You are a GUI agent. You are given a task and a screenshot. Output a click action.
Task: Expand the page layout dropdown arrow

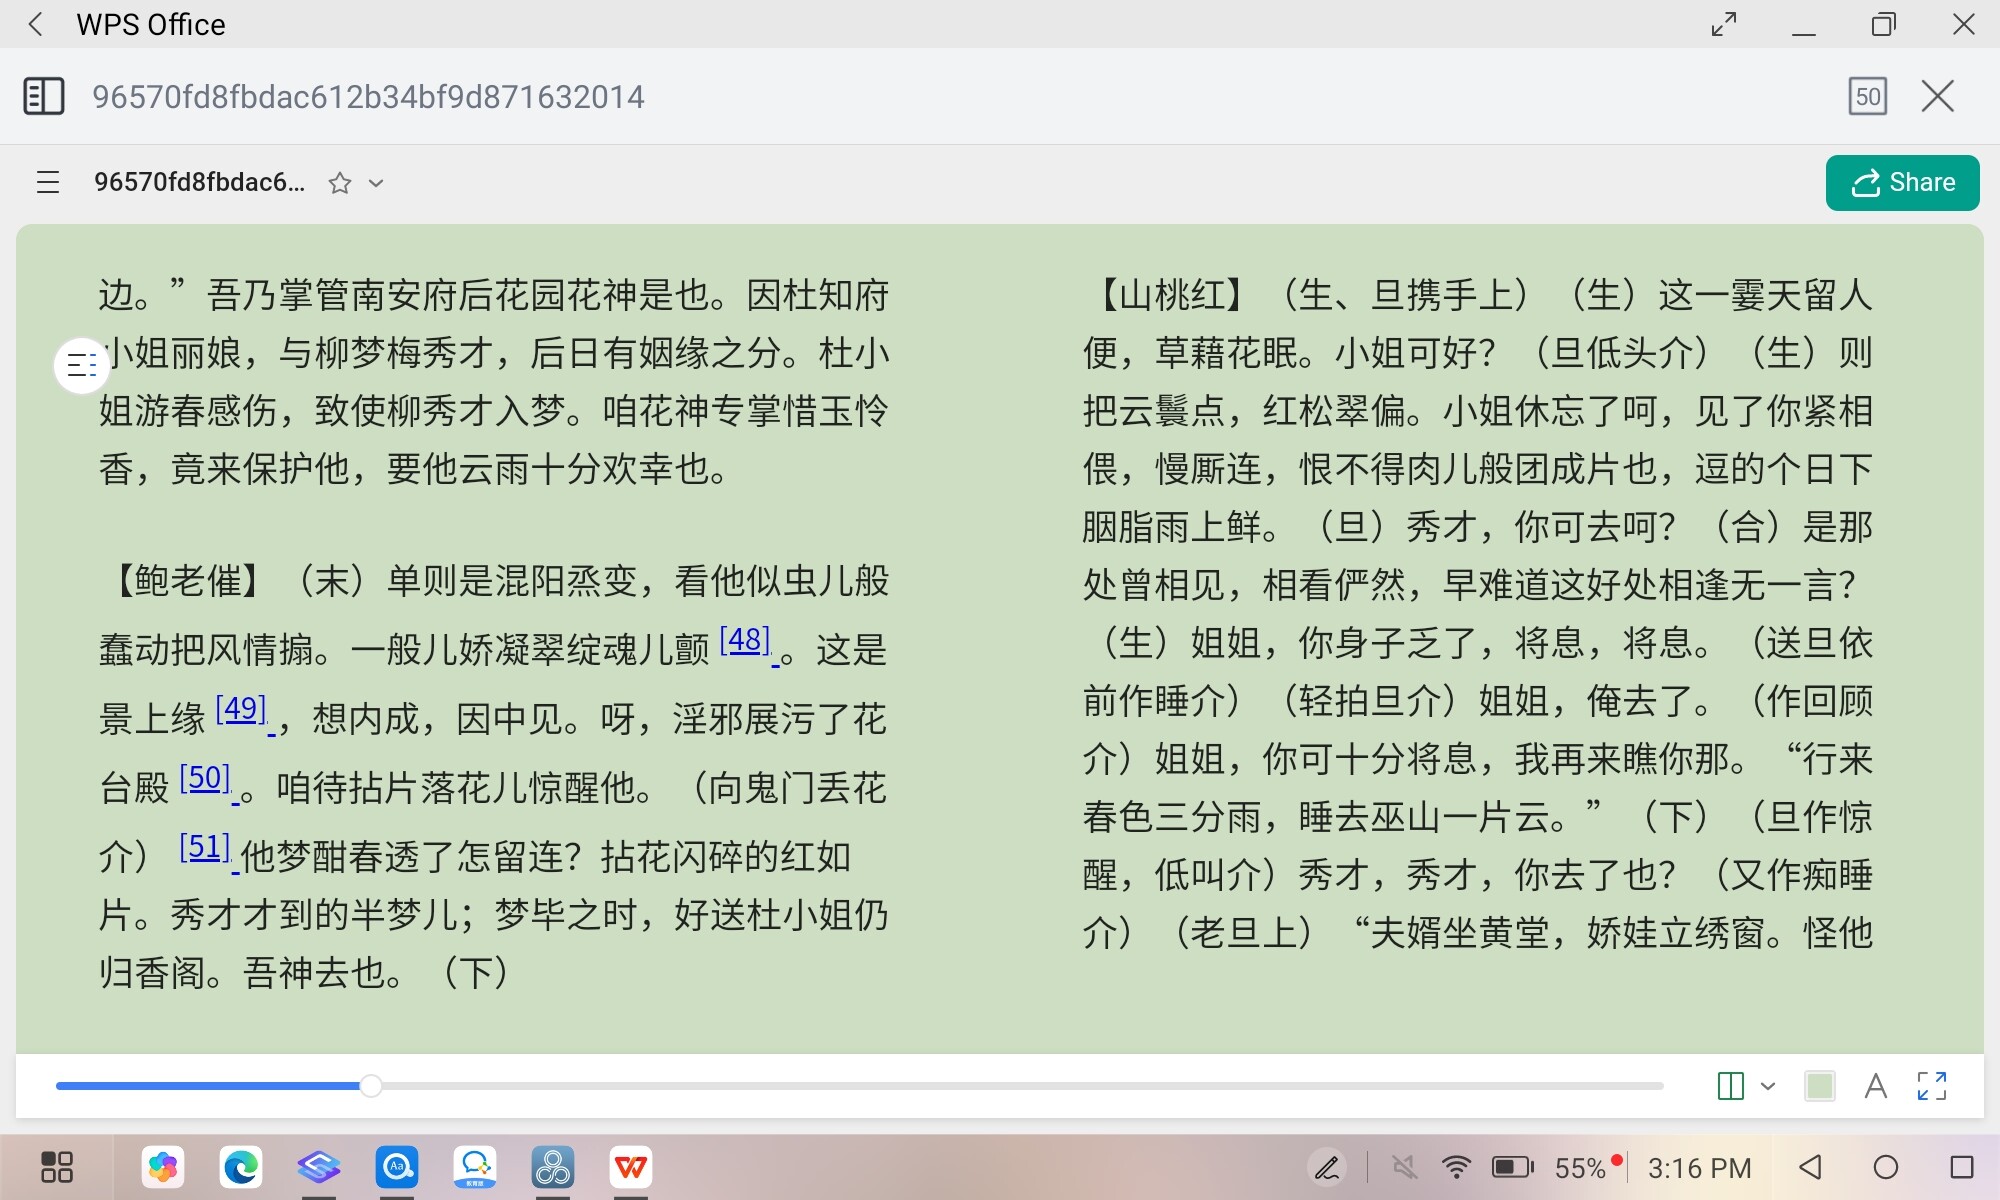pyautogui.click(x=1768, y=1086)
